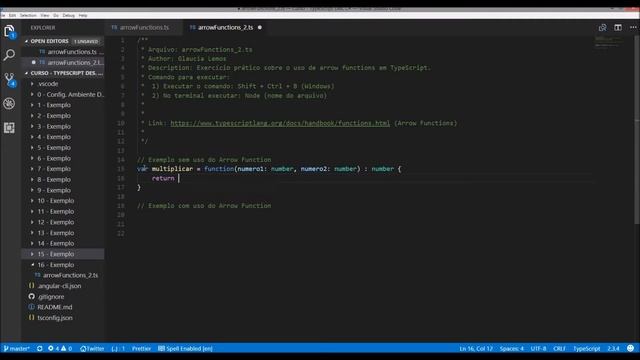This screenshot has width=640, height=360.
Task: Open the Help menu
Action: click(83, 15)
